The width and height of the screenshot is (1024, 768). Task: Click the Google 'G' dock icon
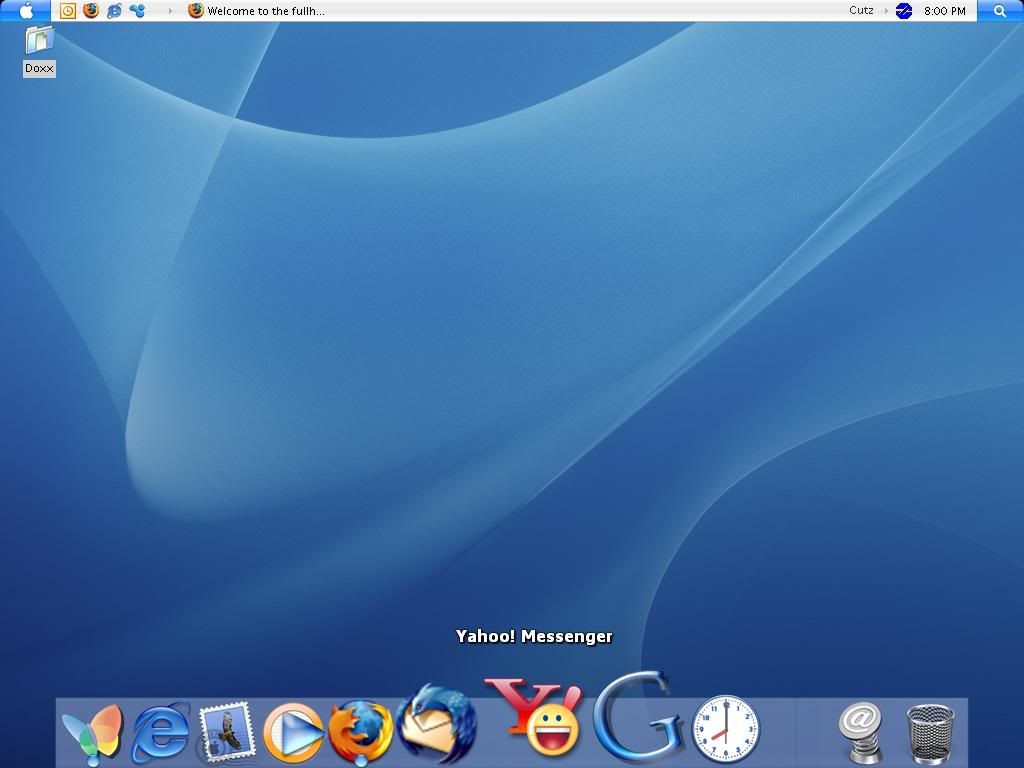(x=638, y=718)
